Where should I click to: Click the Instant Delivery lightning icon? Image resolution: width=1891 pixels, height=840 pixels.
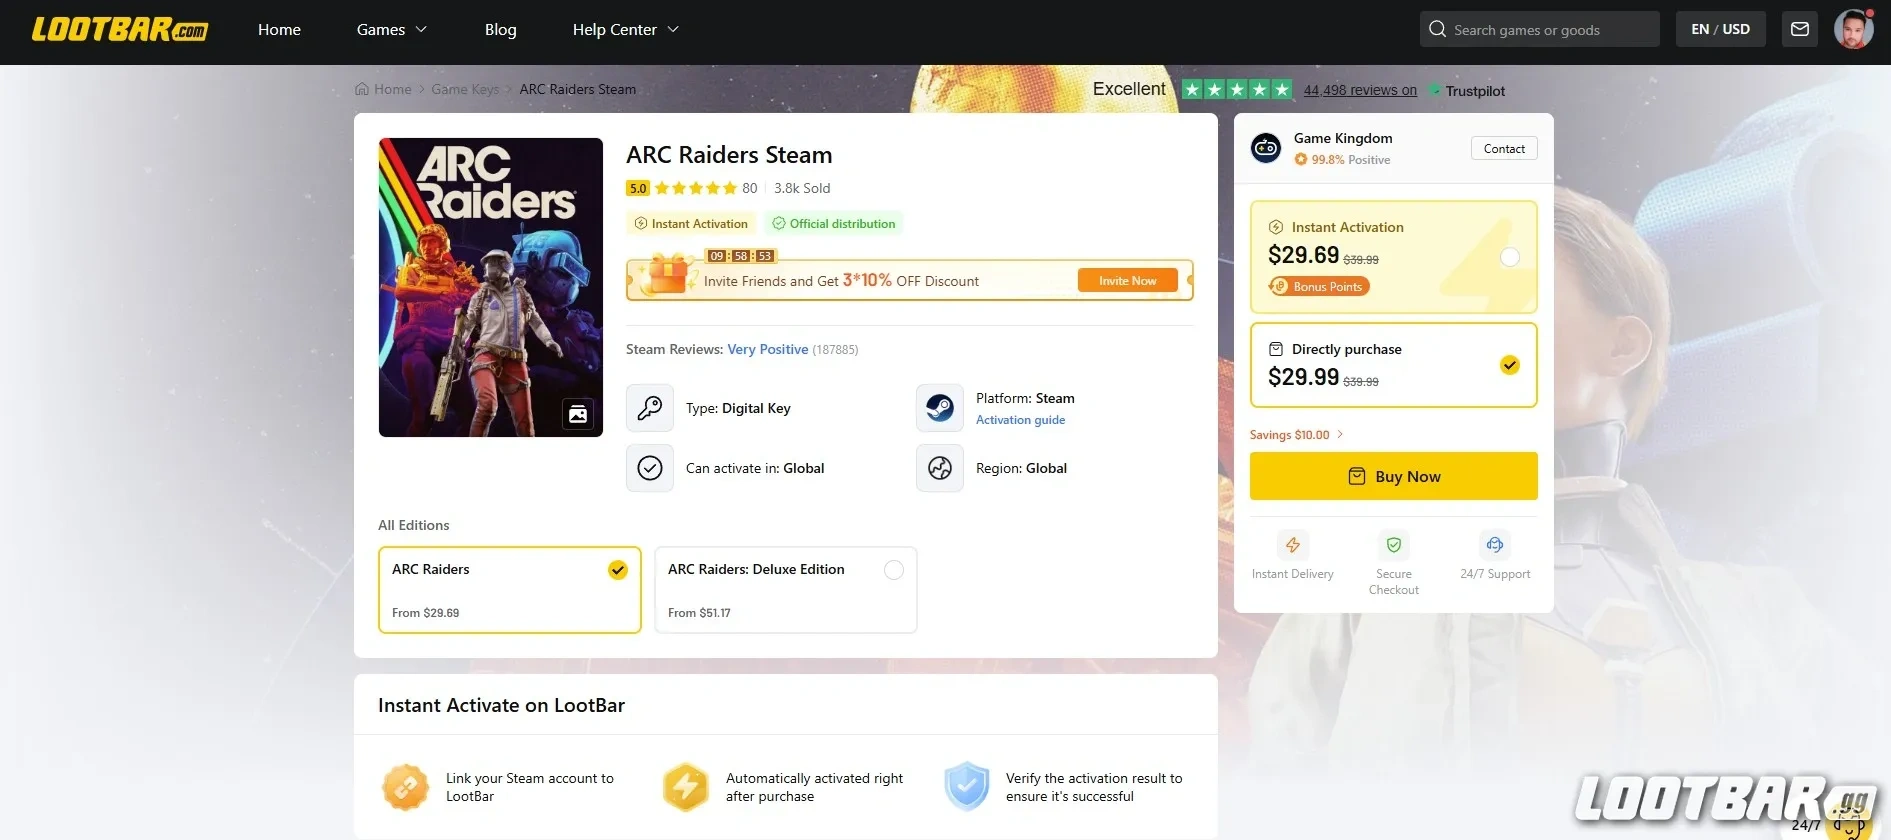pyautogui.click(x=1293, y=545)
